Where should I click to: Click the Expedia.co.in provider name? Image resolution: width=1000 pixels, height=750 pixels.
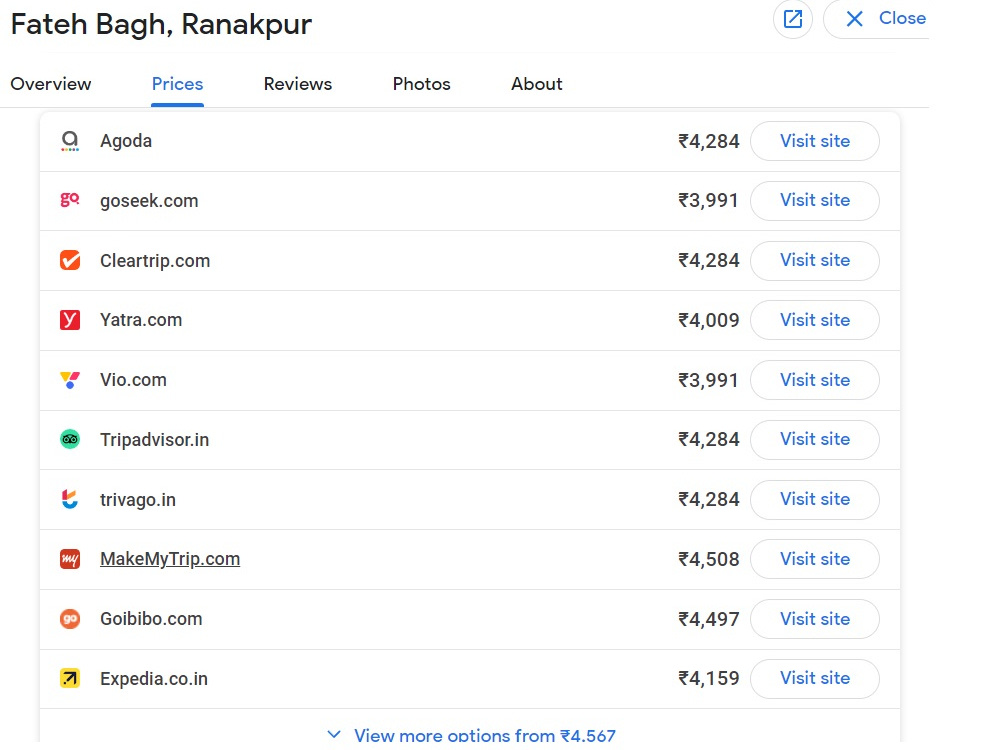pos(153,679)
